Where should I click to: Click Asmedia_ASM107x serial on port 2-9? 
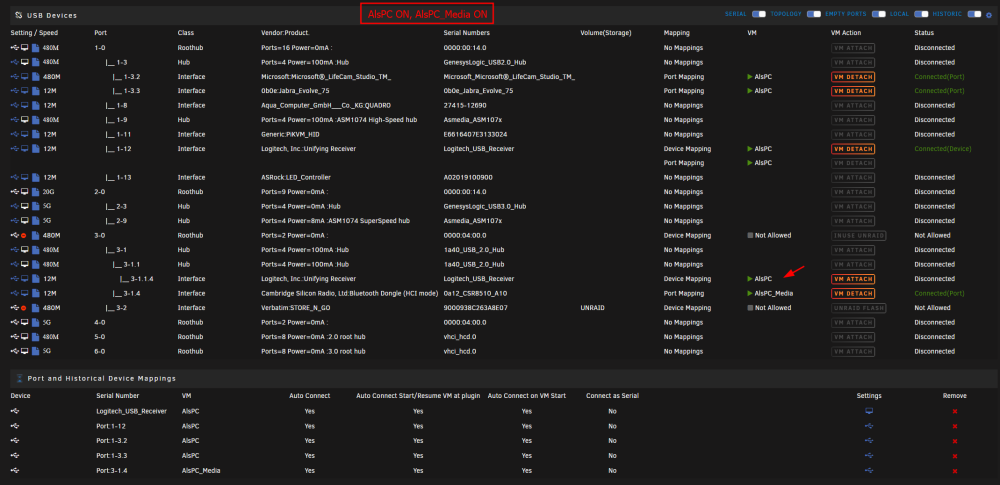(473, 221)
